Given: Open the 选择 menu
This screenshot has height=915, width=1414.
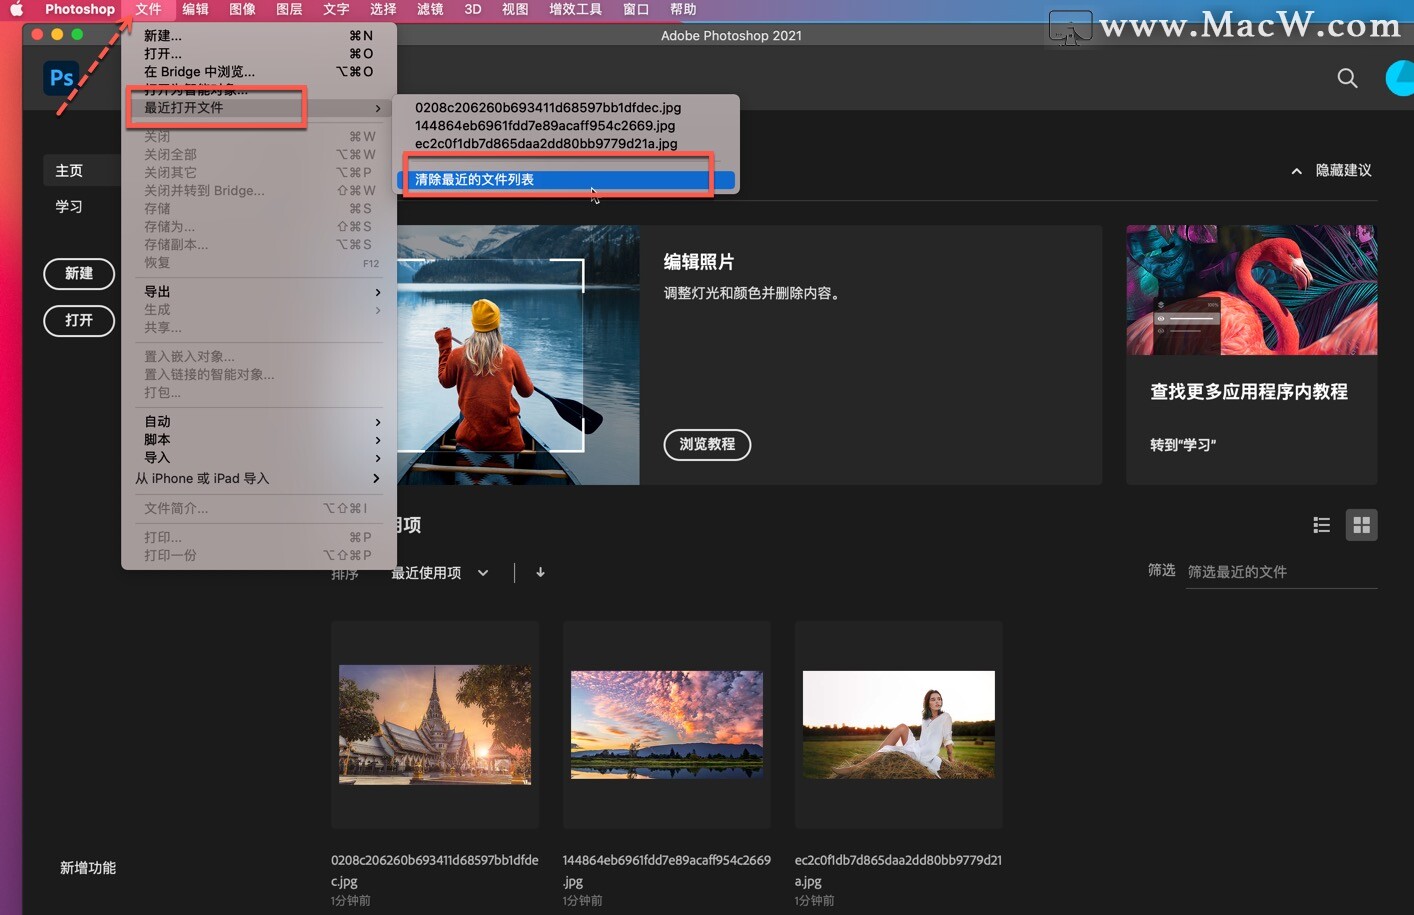Looking at the screenshot, I should coord(383,9).
